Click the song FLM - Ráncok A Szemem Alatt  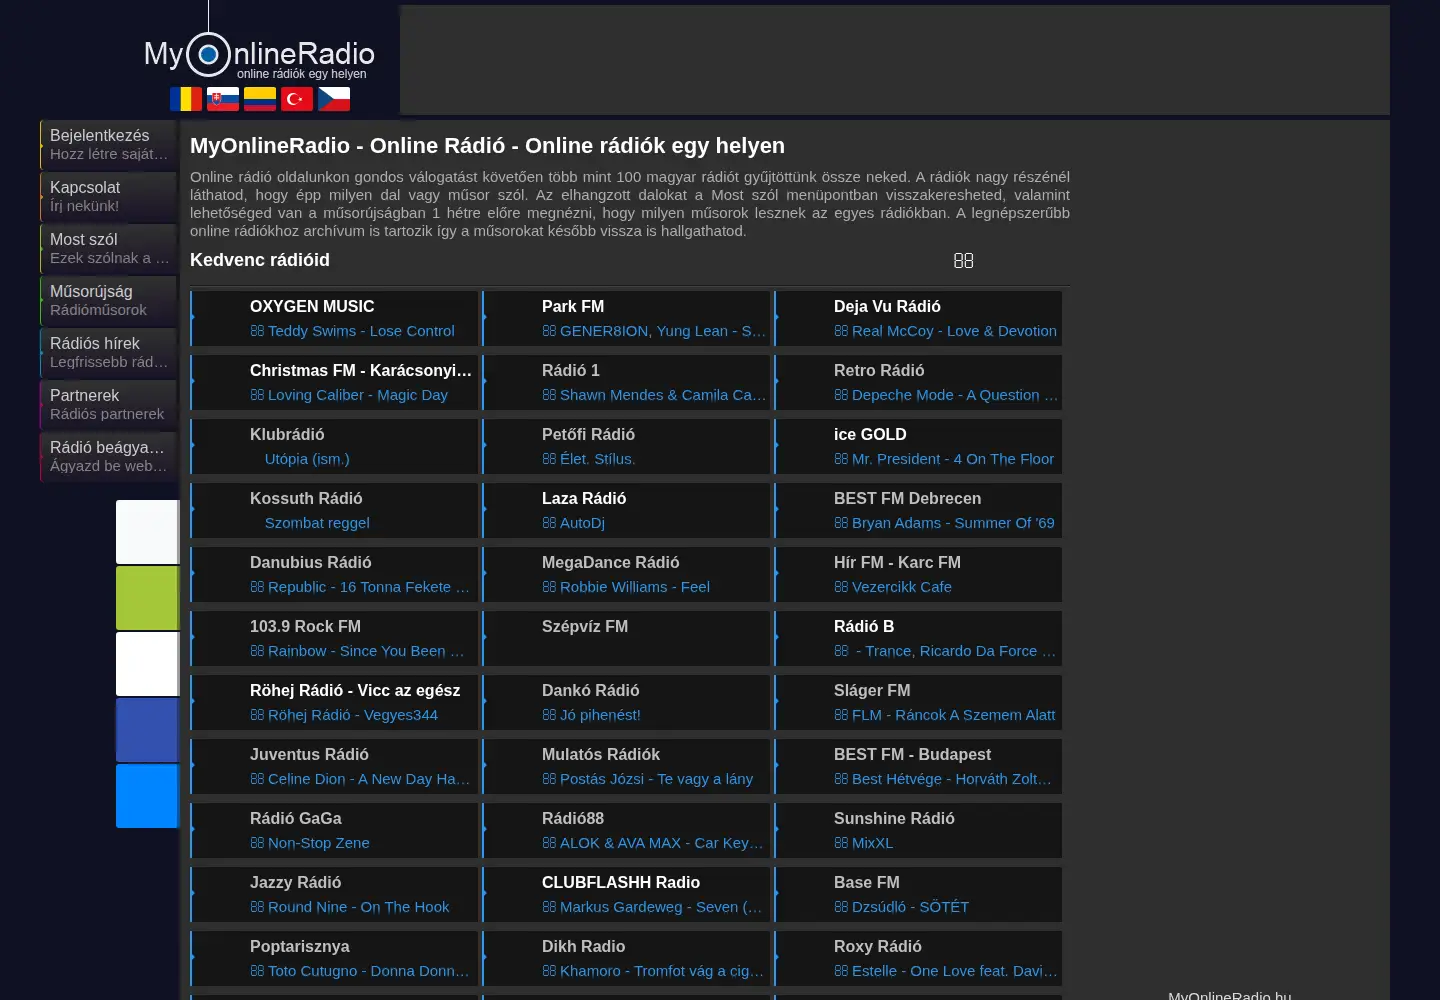coord(953,715)
